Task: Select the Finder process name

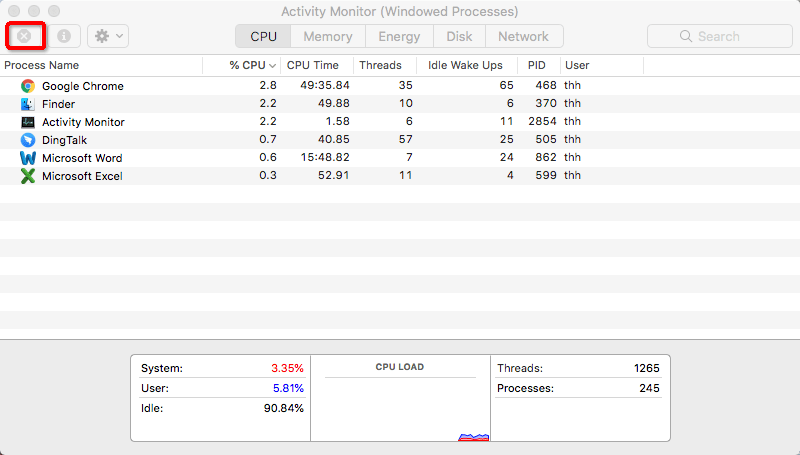Action: (x=59, y=104)
